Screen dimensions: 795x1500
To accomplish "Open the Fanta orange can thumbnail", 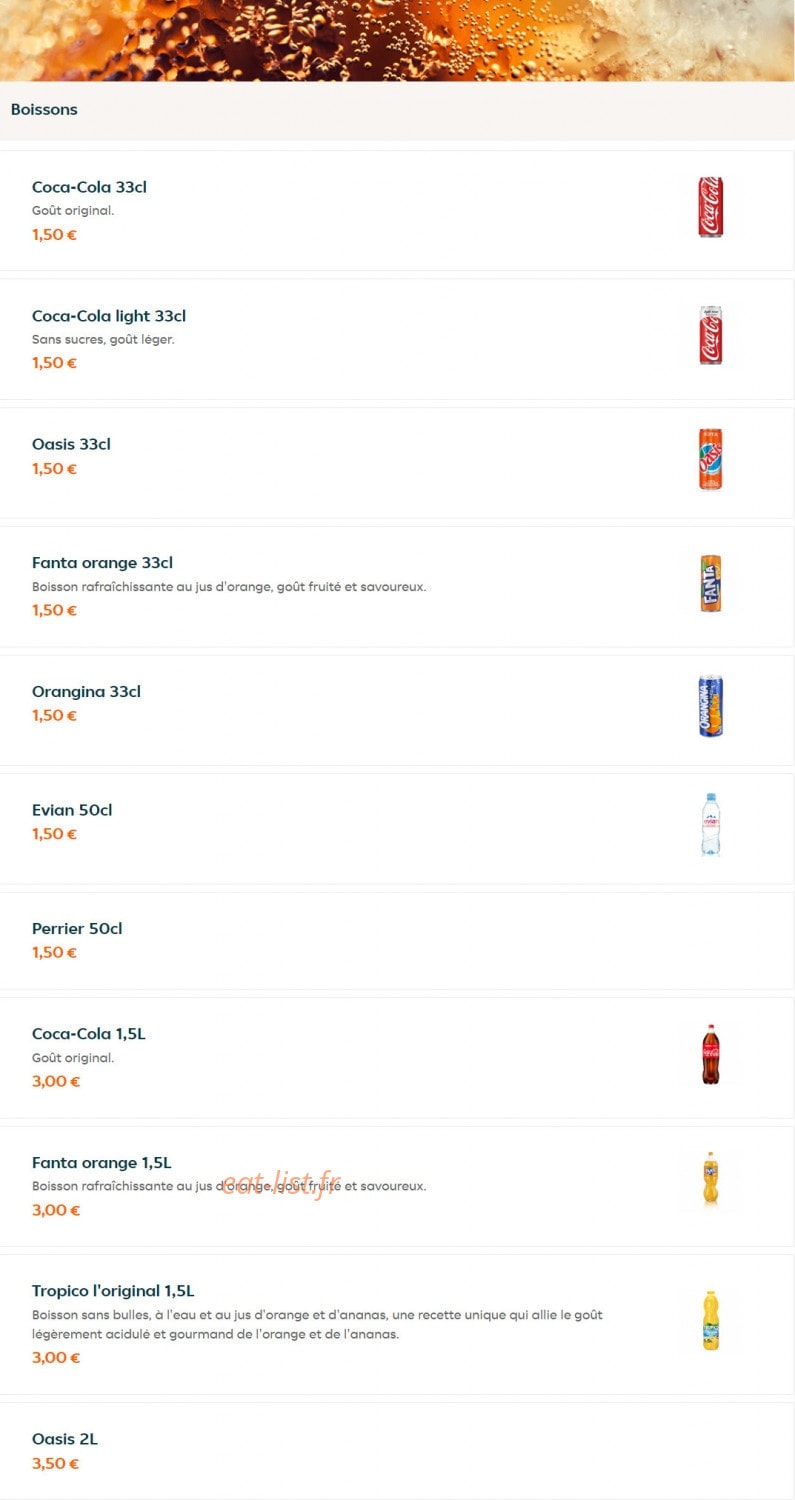I will [710, 583].
